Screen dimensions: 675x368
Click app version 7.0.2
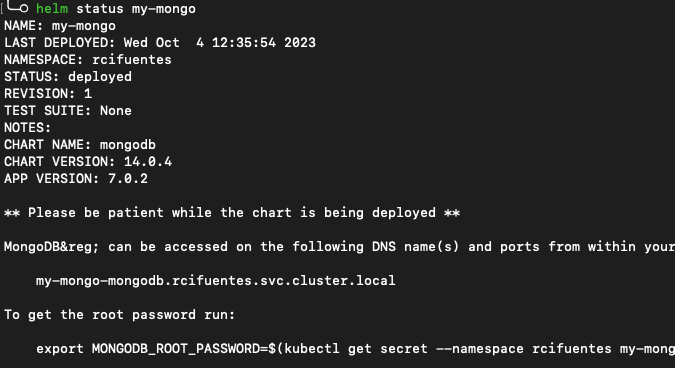click(x=128, y=179)
